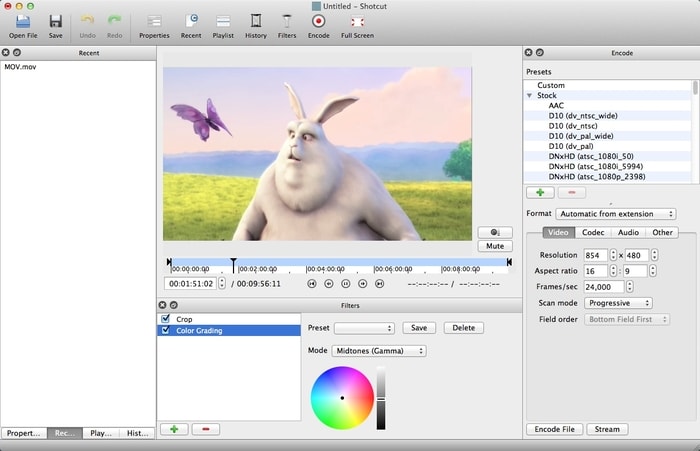The width and height of the screenshot is (700, 451).
Task: Click the Stream button
Action: [x=607, y=429]
